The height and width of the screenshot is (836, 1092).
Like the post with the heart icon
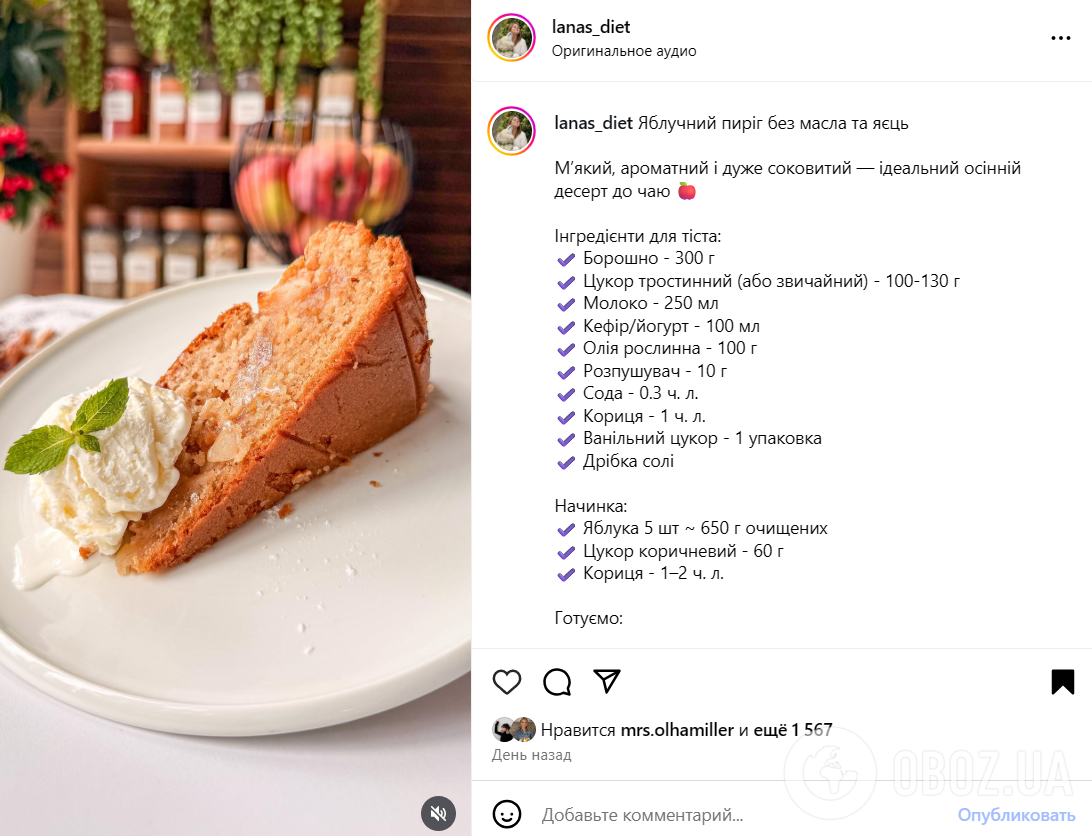[507, 682]
